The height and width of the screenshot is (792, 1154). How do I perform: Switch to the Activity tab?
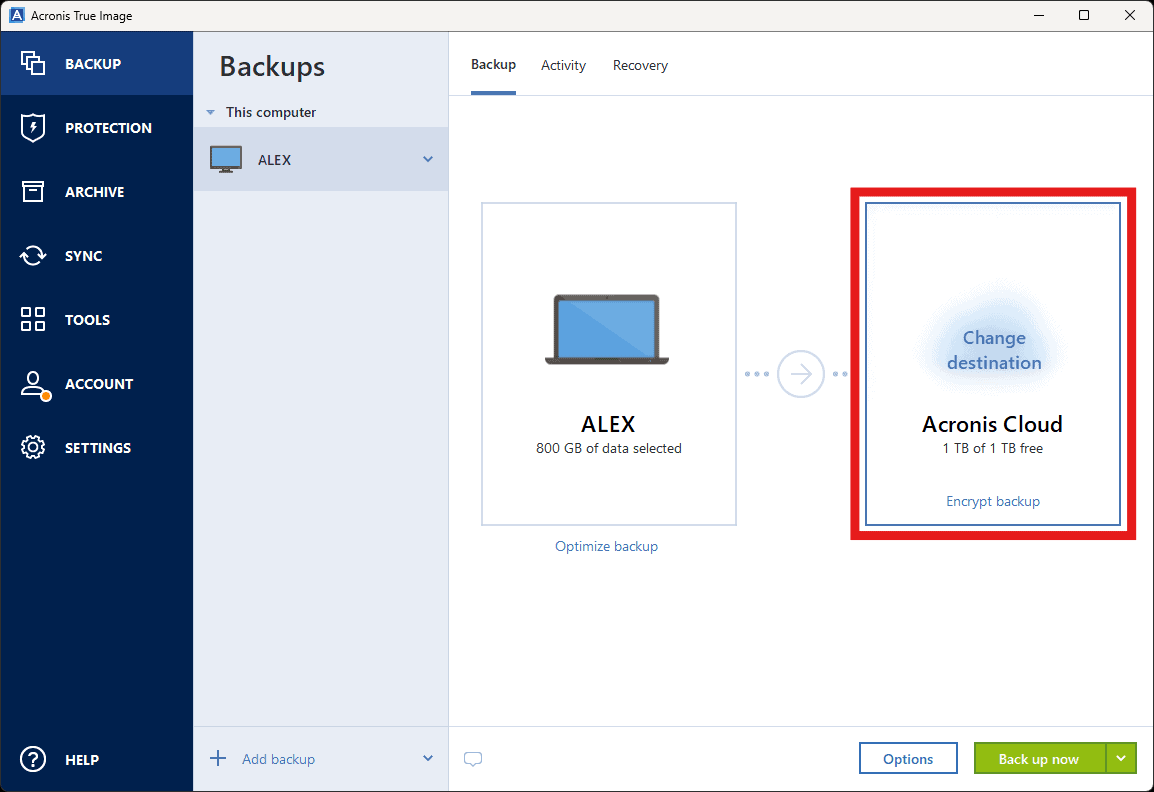(x=563, y=66)
